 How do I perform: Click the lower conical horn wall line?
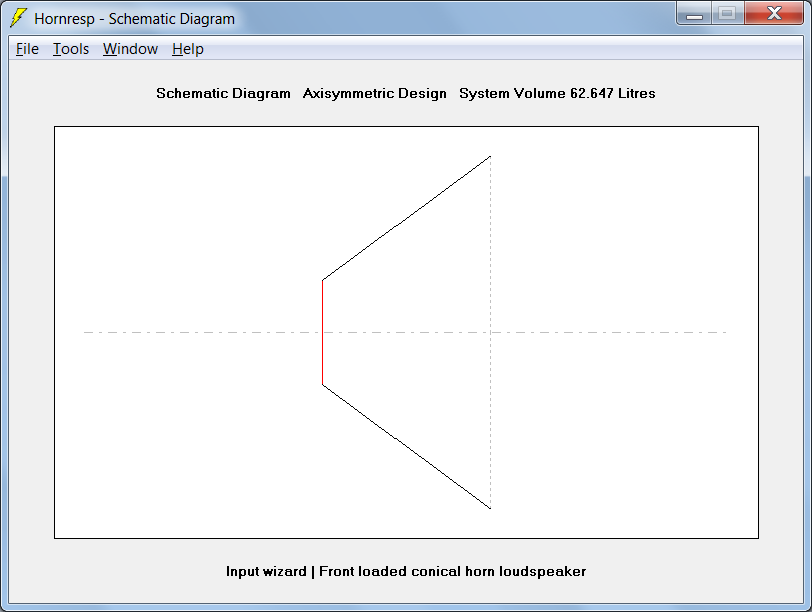[407, 447]
